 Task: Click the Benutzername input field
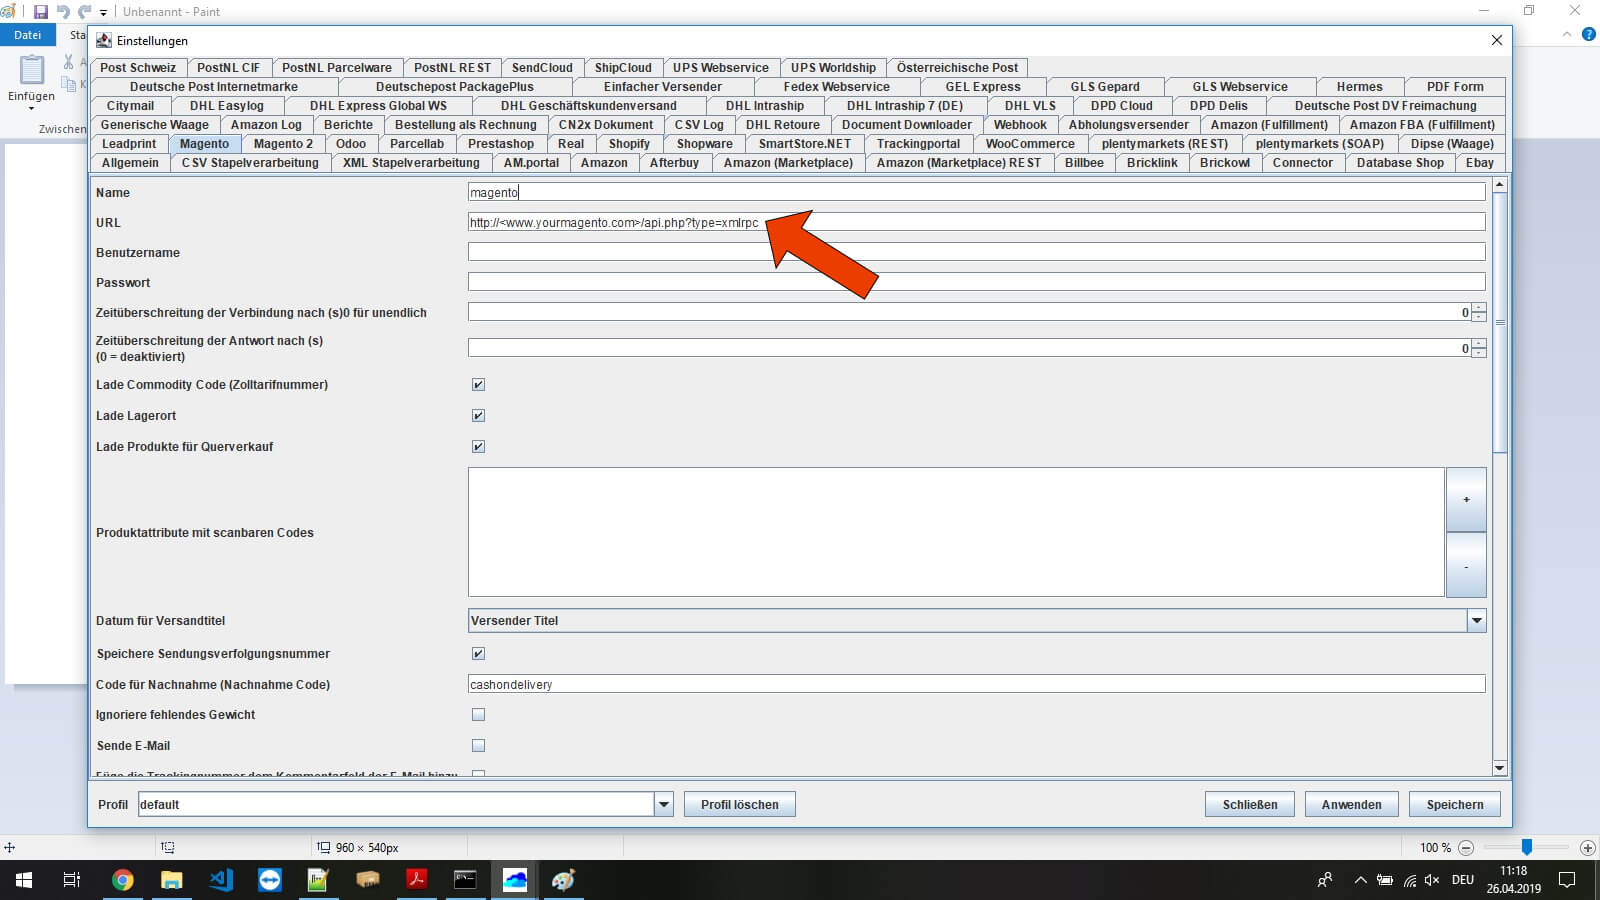pyautogui.click(x=976, y=252)
